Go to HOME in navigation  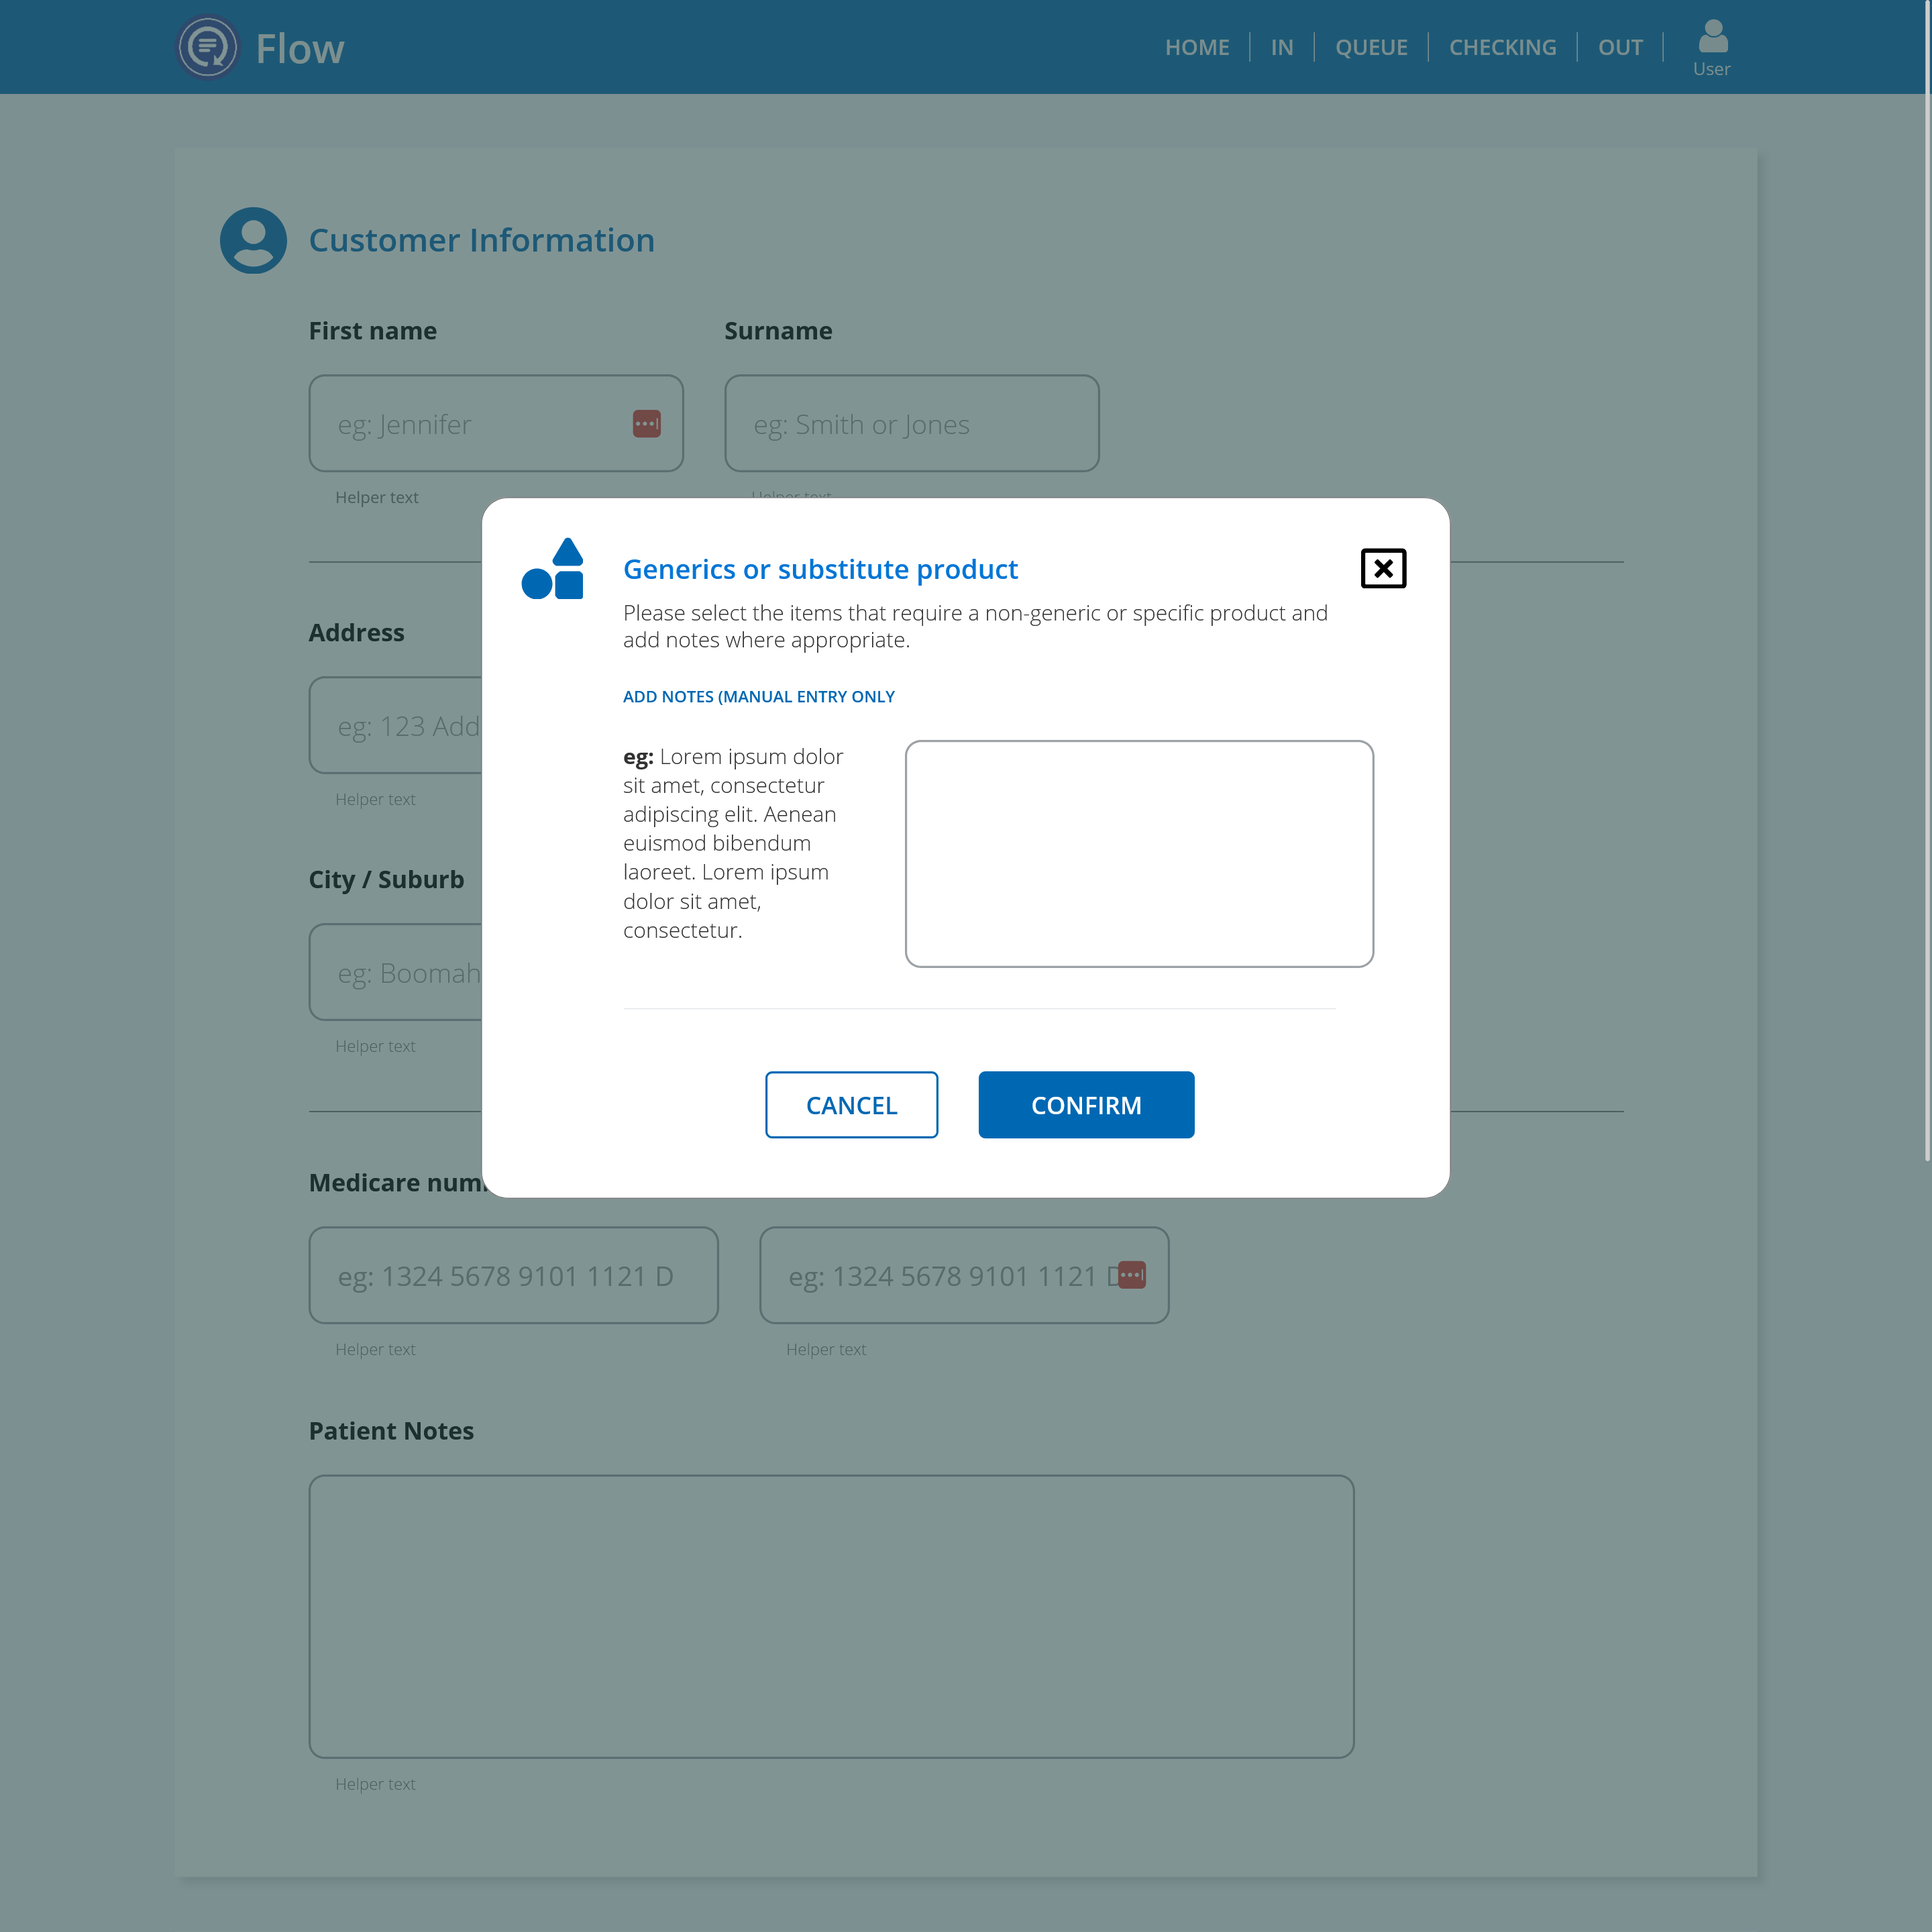tap(1197, 47)
